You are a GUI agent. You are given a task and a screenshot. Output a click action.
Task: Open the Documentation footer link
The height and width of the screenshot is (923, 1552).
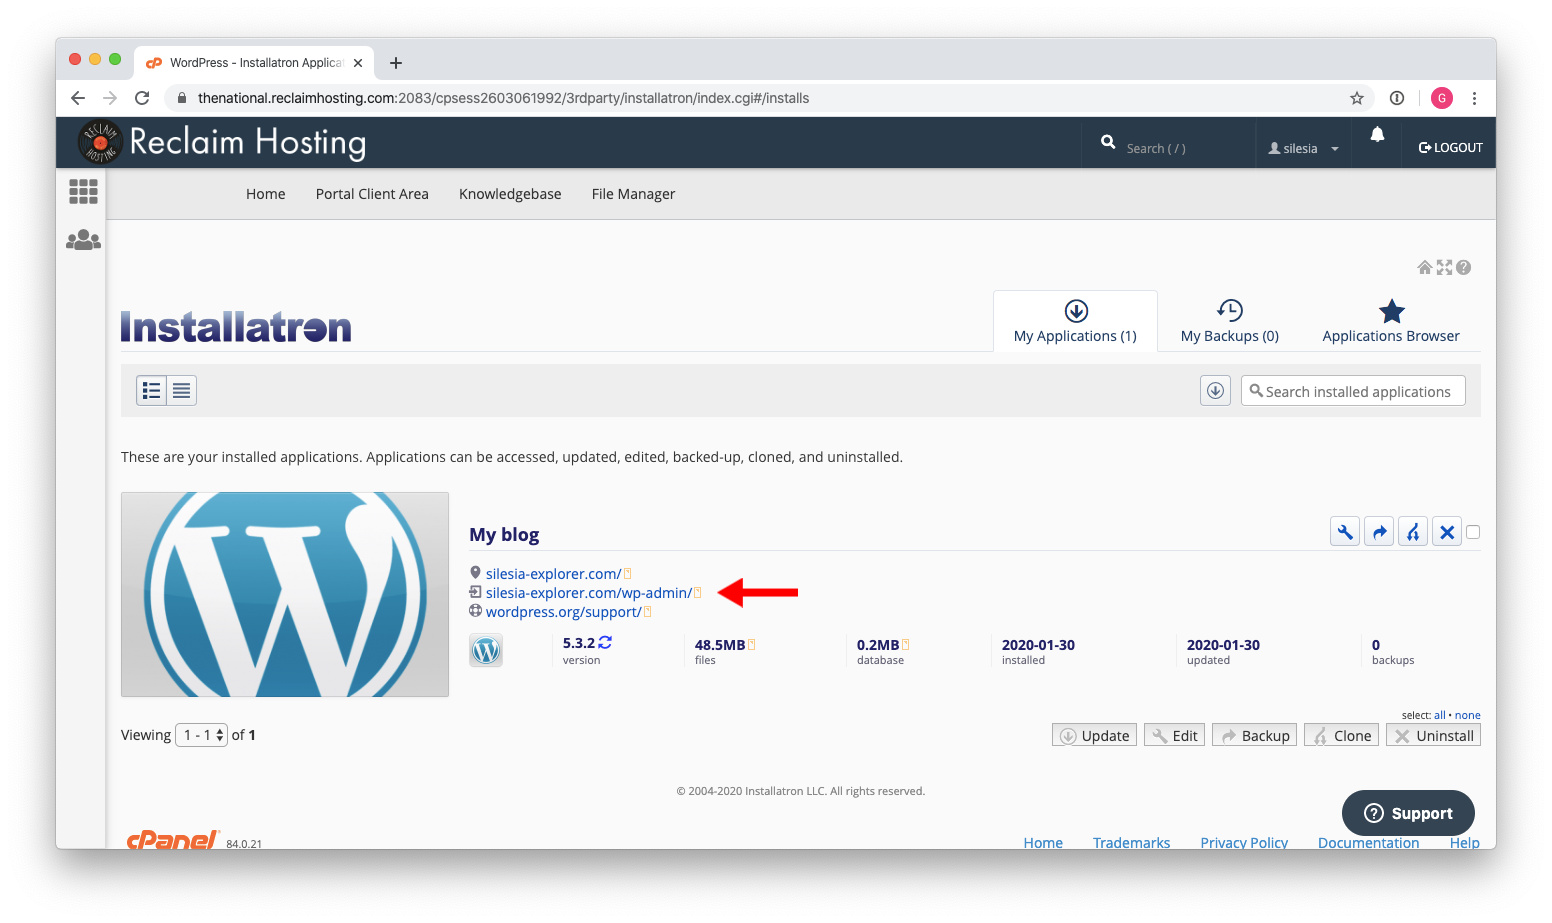click(1368, 843)
